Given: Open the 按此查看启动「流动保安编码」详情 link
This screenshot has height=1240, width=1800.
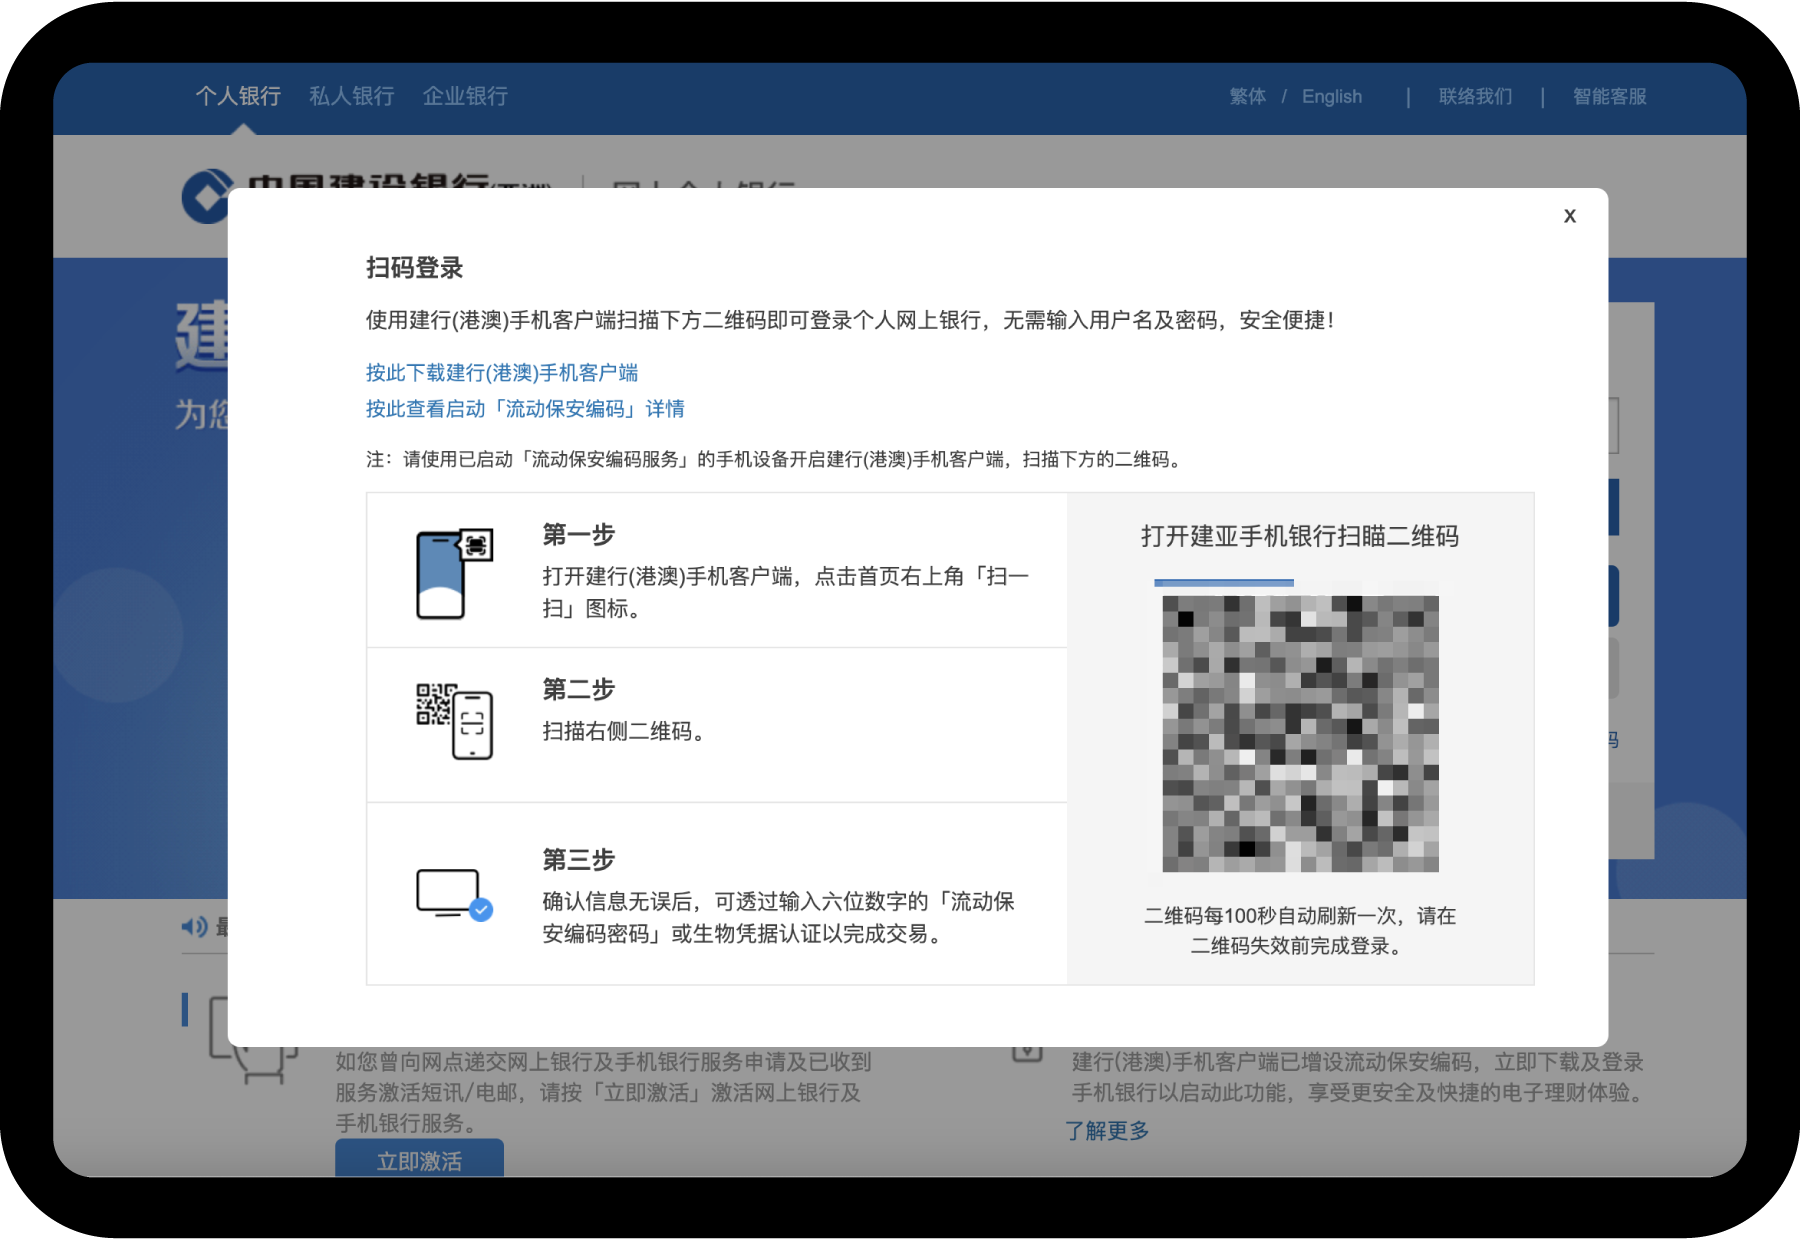Looking at the screenshot, I should pyautogui.click(x=525, y=409).
